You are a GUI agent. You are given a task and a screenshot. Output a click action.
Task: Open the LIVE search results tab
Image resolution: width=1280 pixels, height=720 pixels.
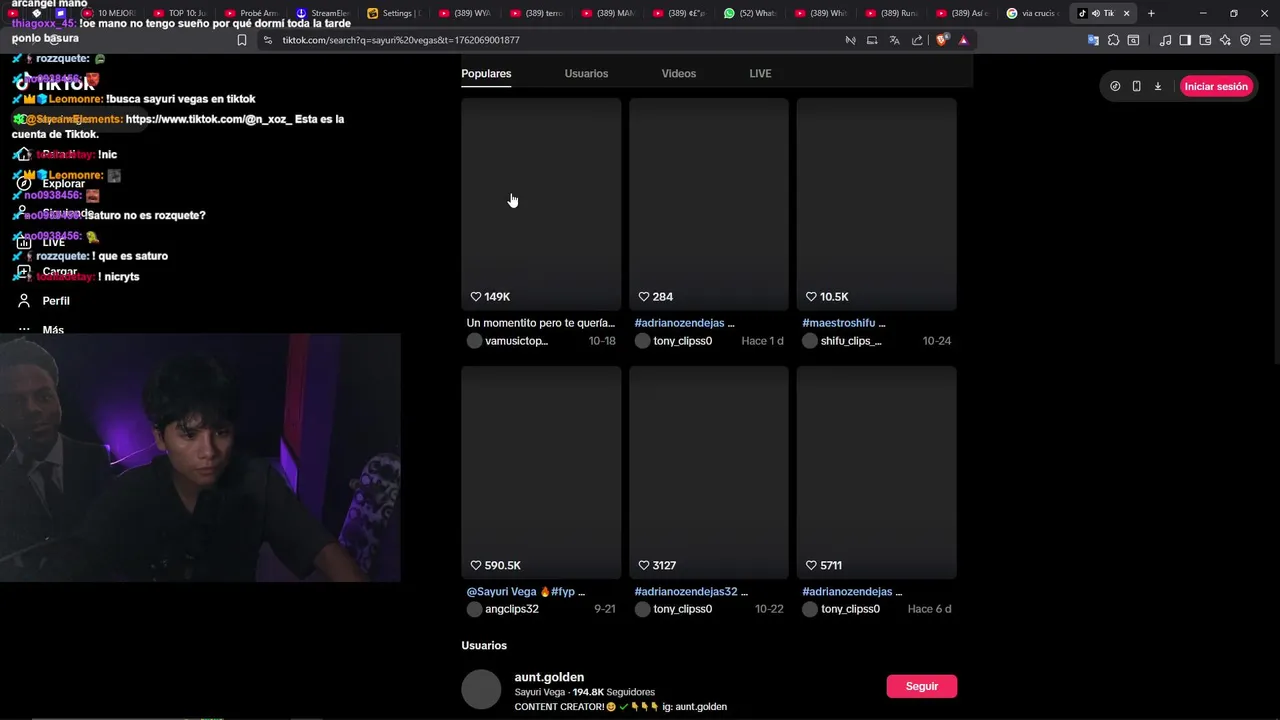point(760,74)
